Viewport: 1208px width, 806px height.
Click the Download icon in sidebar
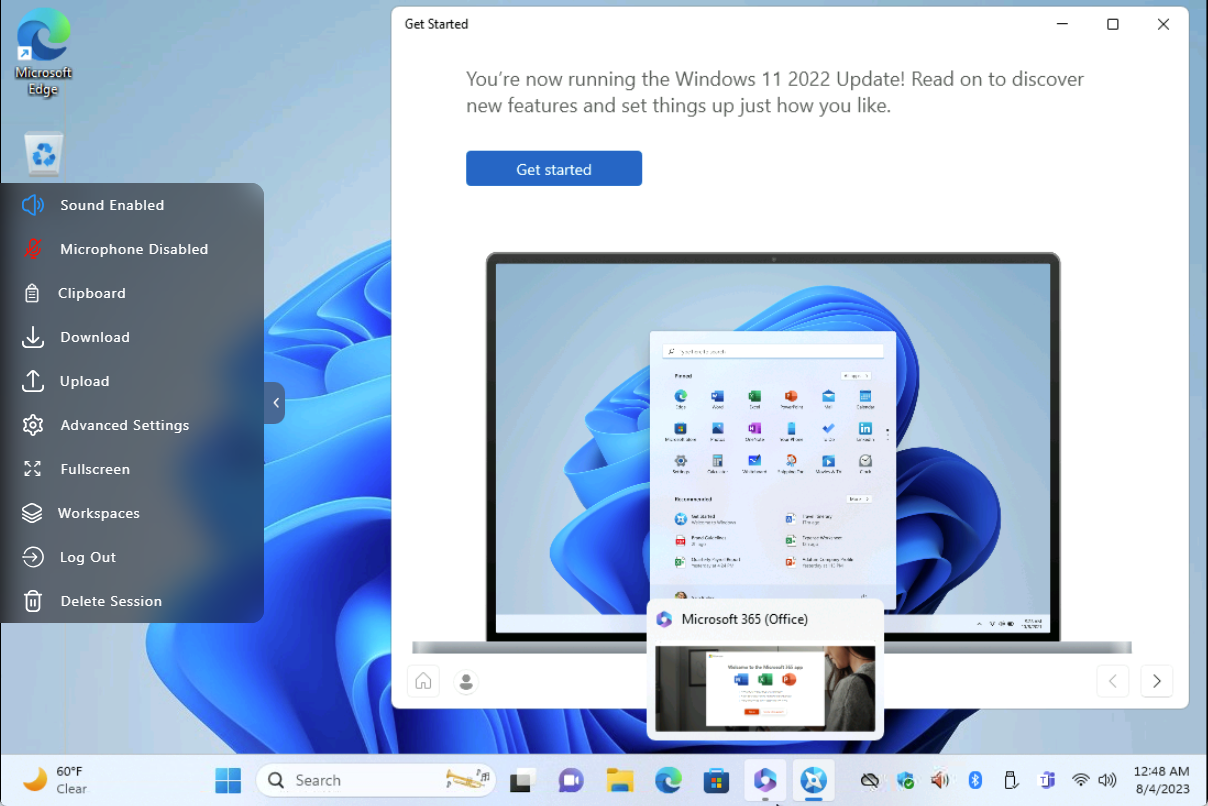(x=33, y=337)
